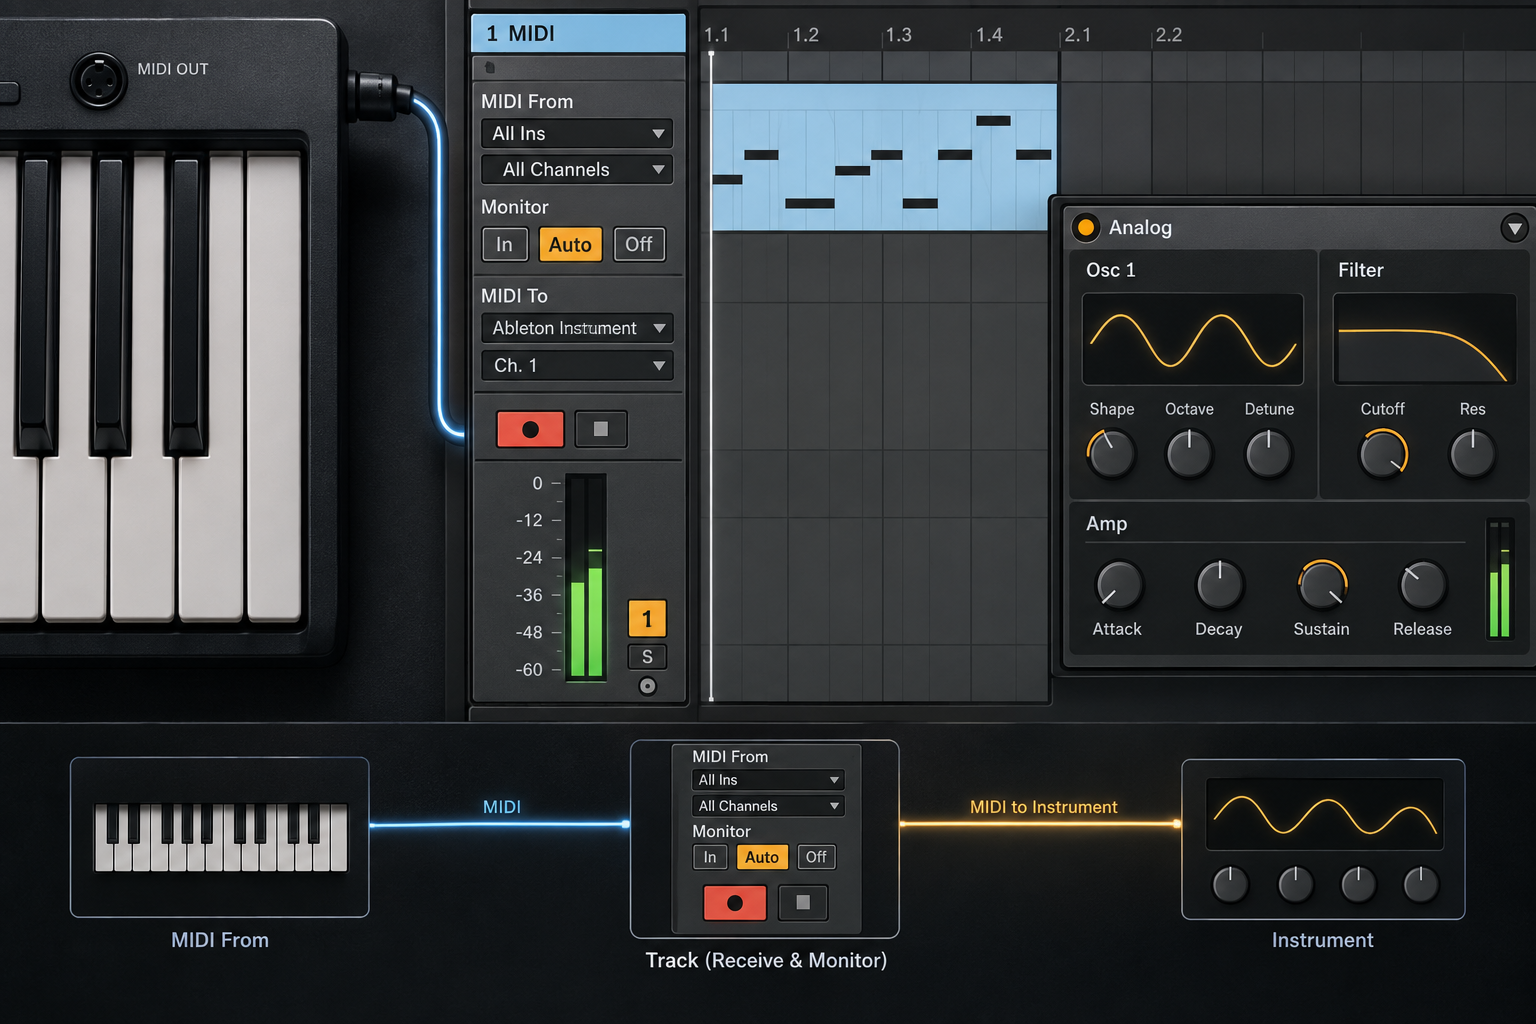The height and width of the screenshot is (1024, 1536).
Task: Adjust Osc 1 Octave knob
Action: coord(1189,454)
